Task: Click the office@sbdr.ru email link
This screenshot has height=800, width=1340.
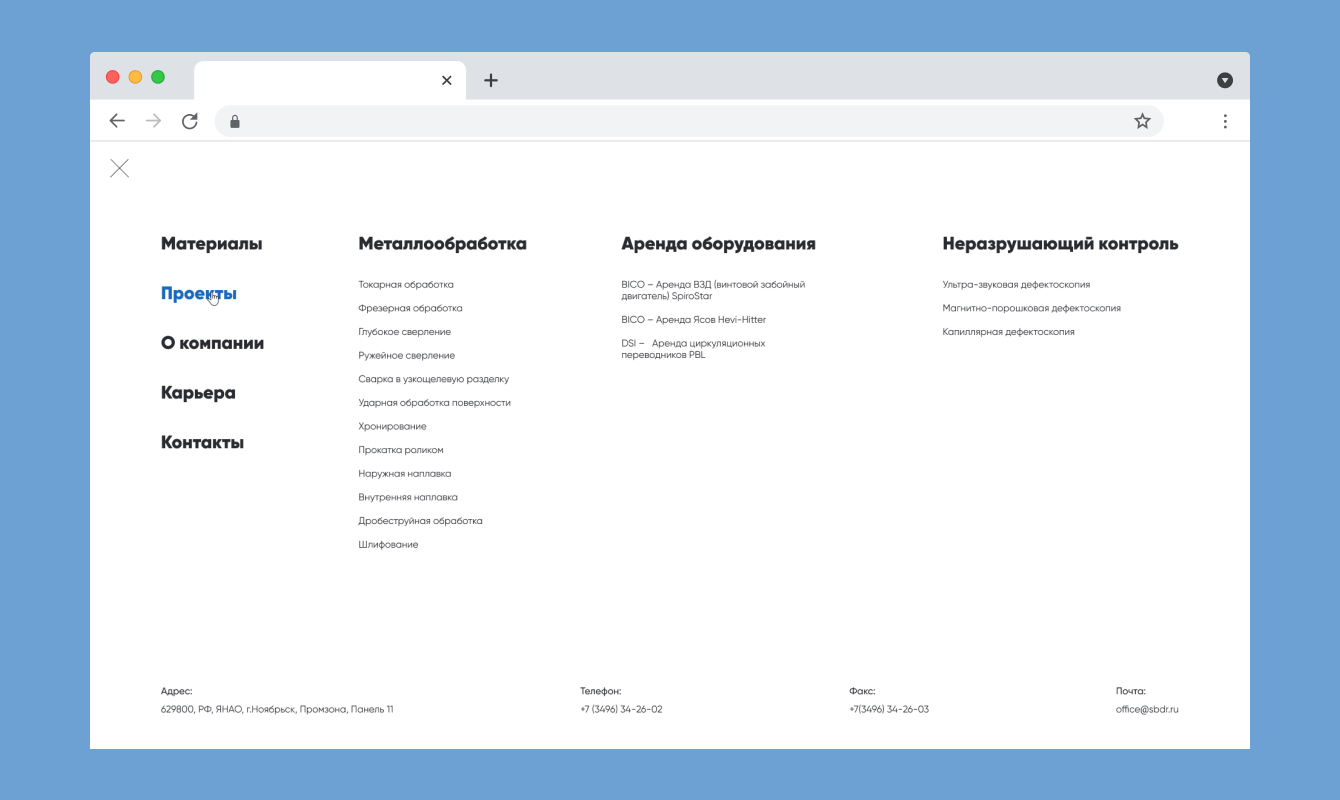Action: click(1147, 709)
